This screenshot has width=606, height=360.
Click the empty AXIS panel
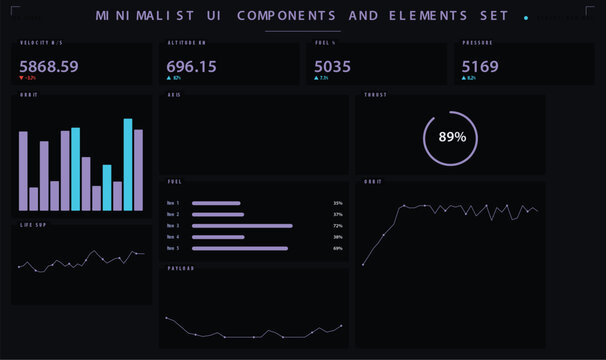(254, 135)
